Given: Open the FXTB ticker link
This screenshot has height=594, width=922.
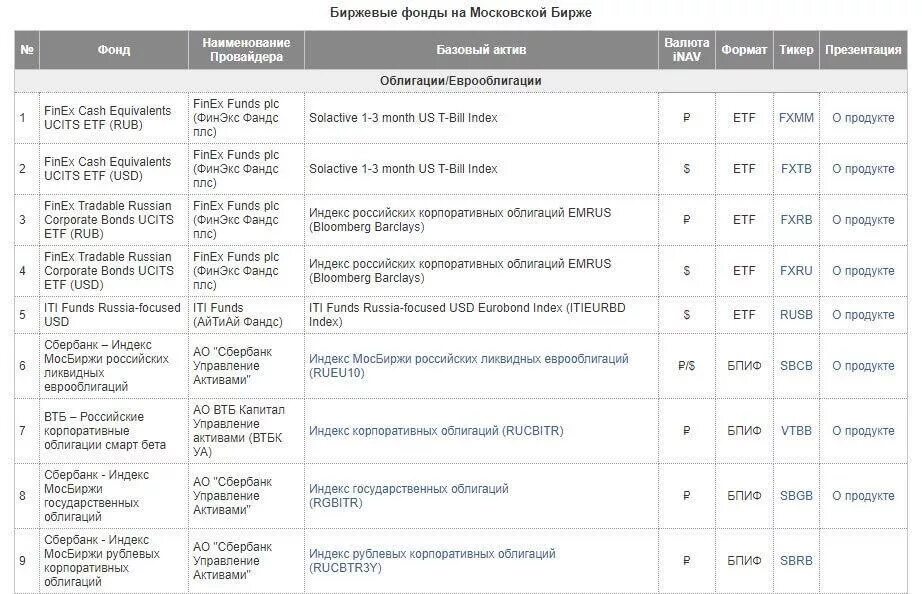Looking at the screenshot, I should [x=796, y=169].
